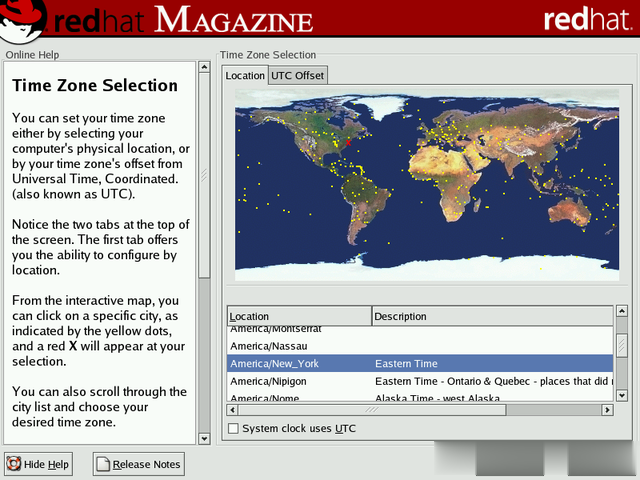Click Australia on the world map
The height and width of the screenshot is (480, 640).
point(569,211)
